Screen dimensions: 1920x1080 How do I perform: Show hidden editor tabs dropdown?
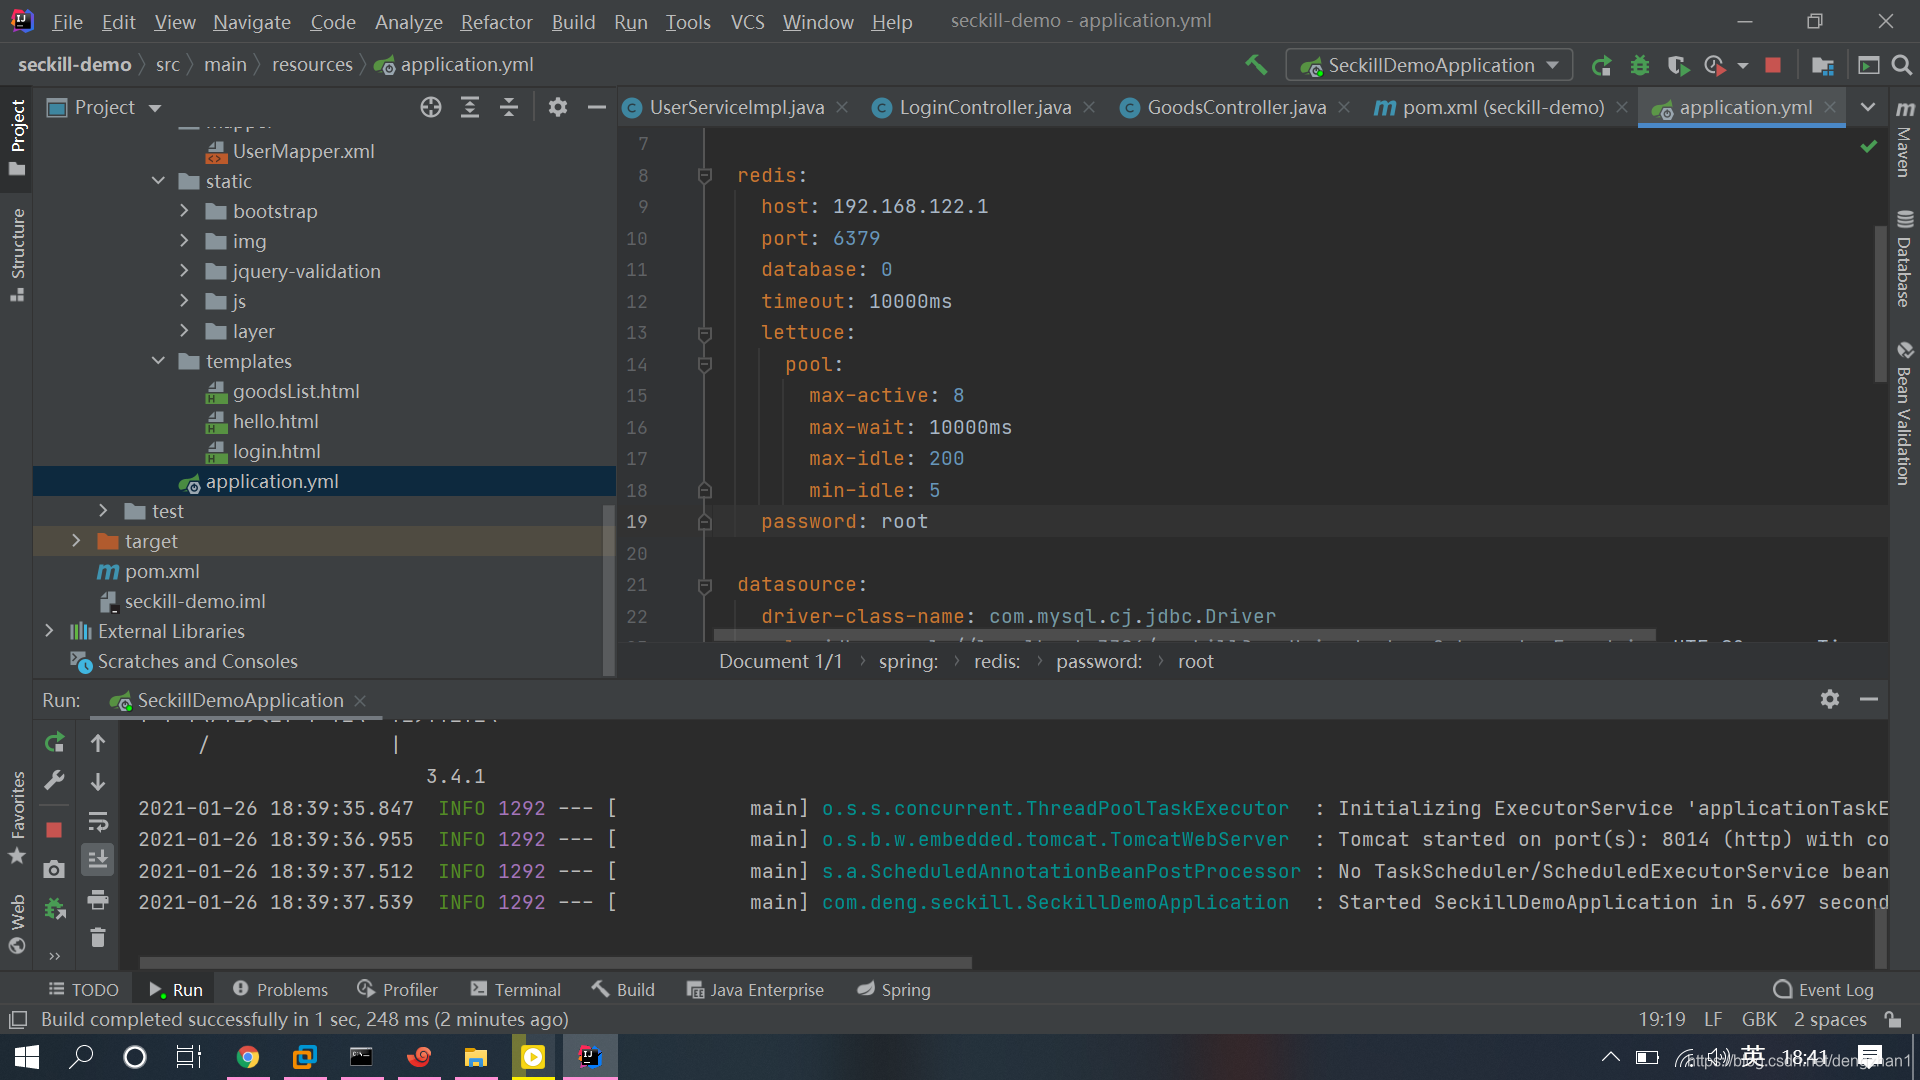tap(1867, 107)
